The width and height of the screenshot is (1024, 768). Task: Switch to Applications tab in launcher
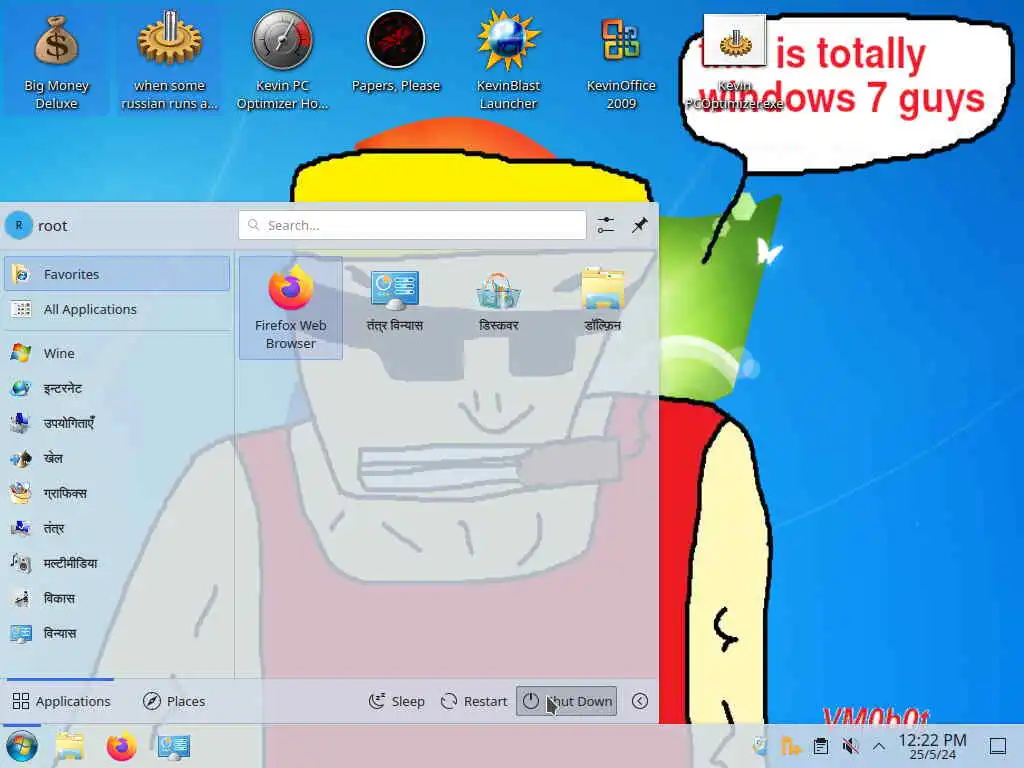tap(61, 701)
